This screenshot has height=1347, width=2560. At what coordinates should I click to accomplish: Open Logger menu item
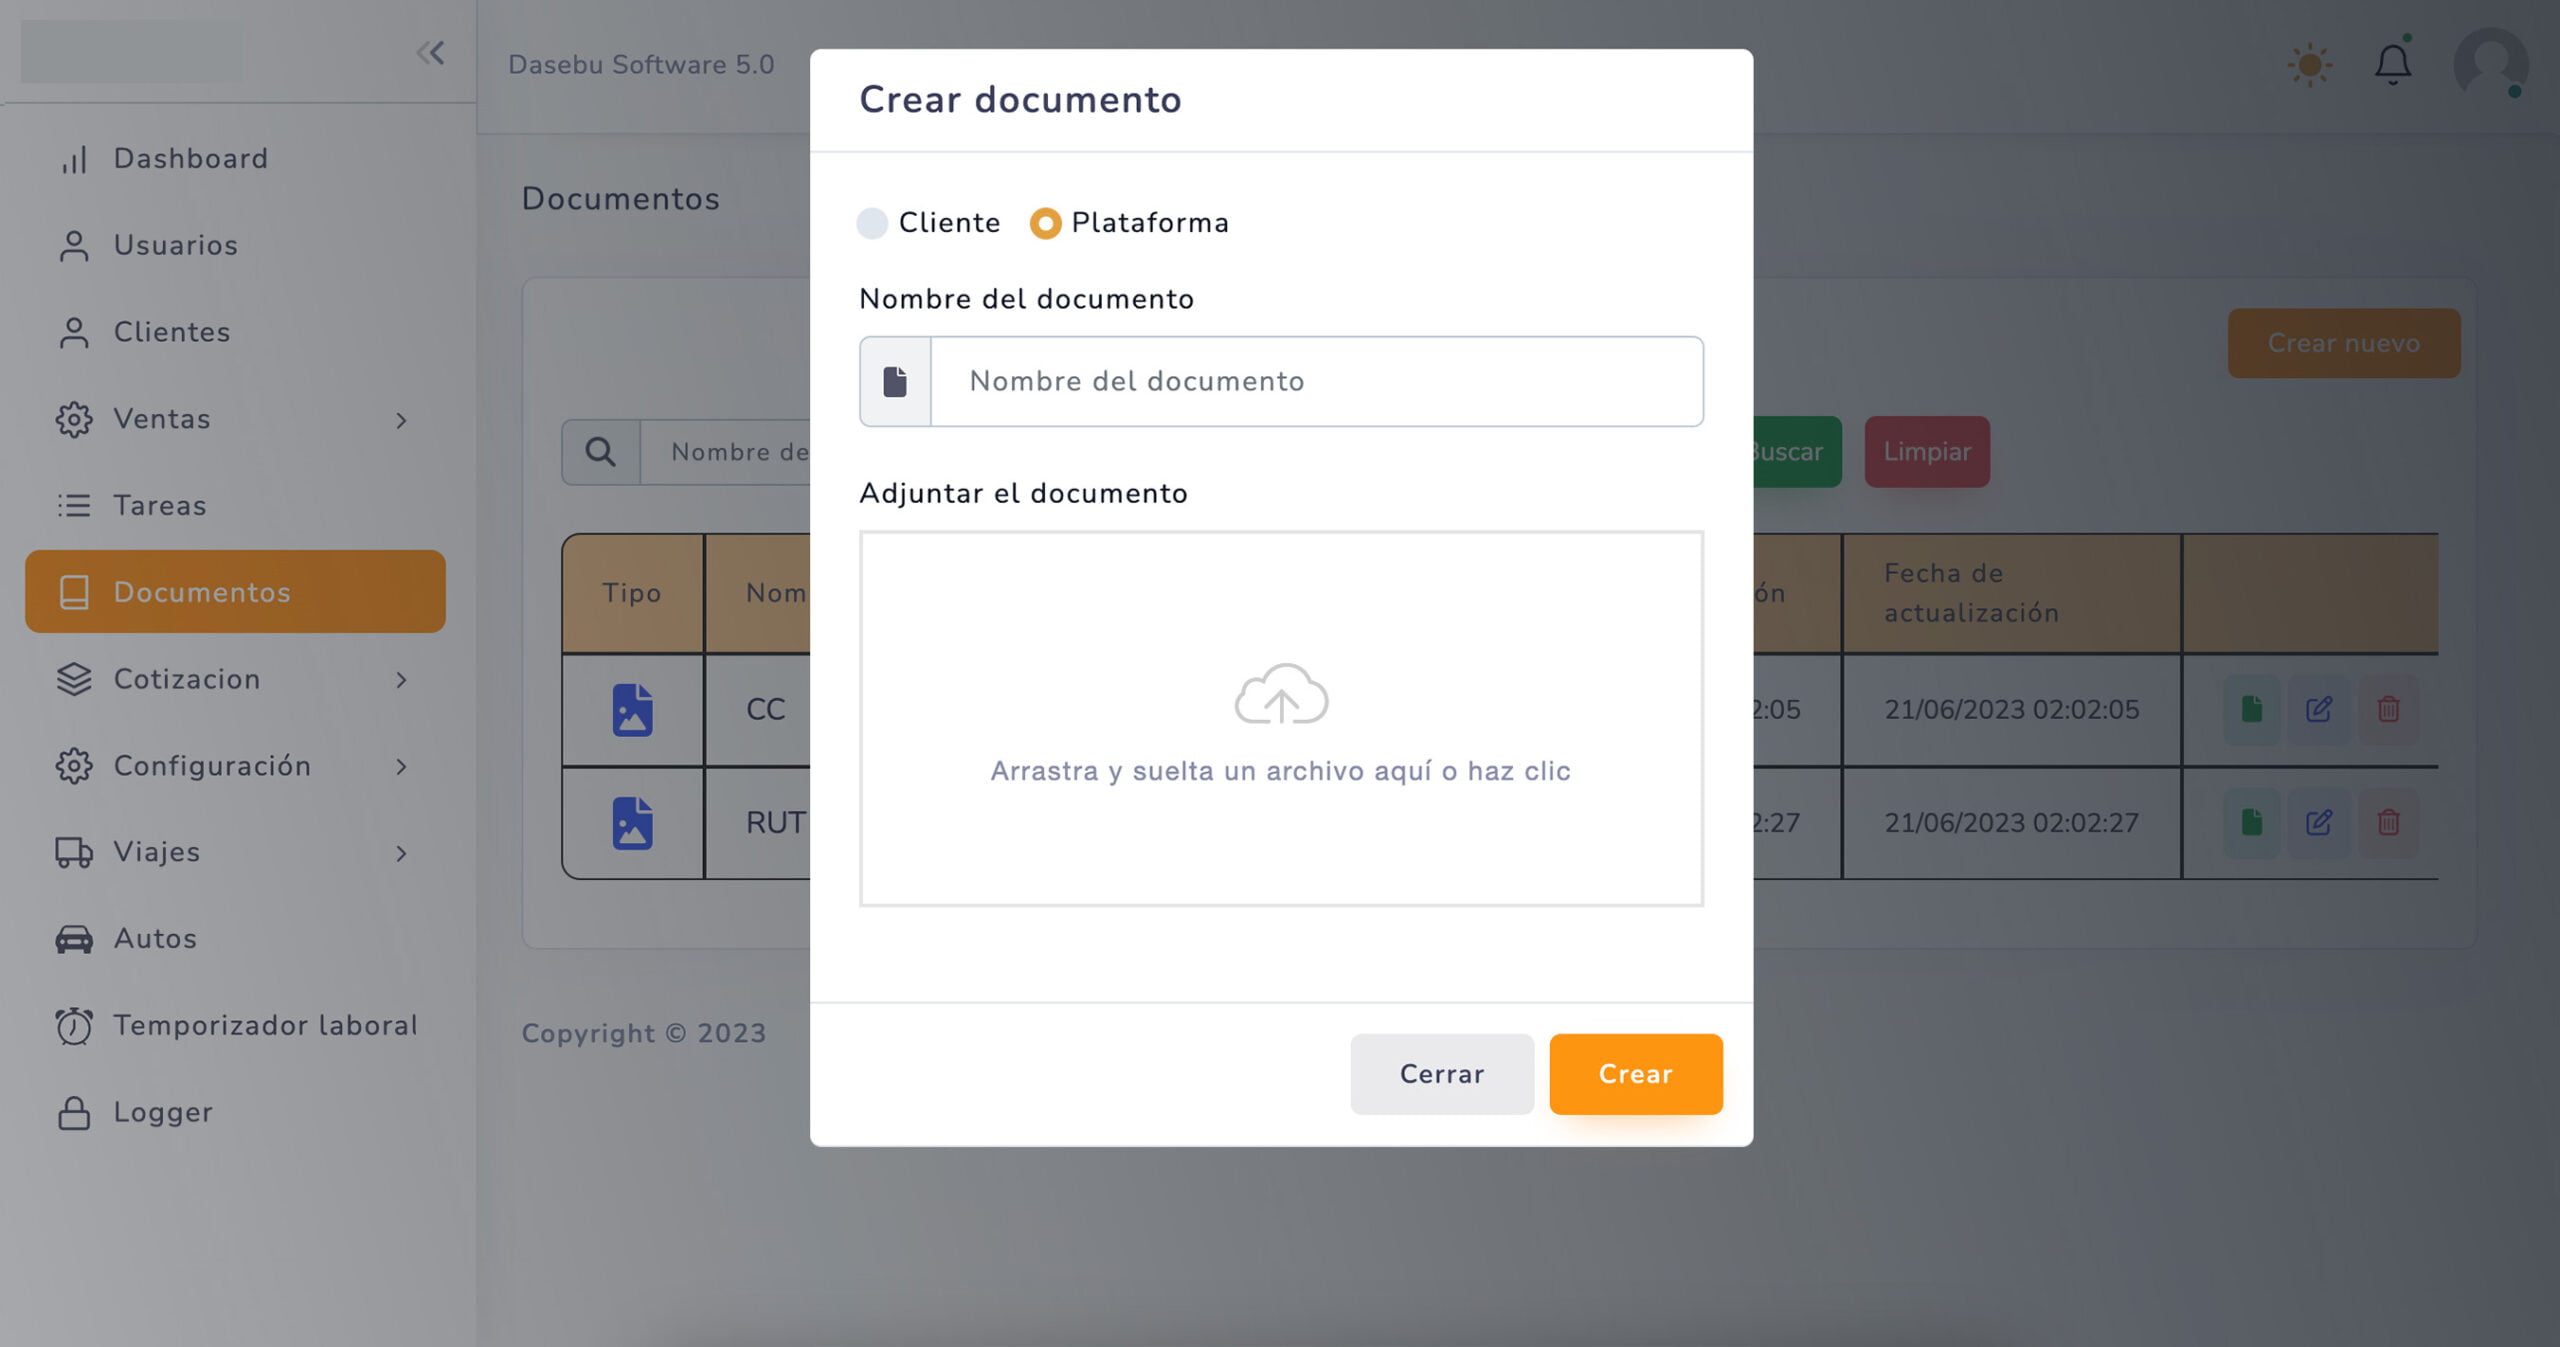[163, 1113]
